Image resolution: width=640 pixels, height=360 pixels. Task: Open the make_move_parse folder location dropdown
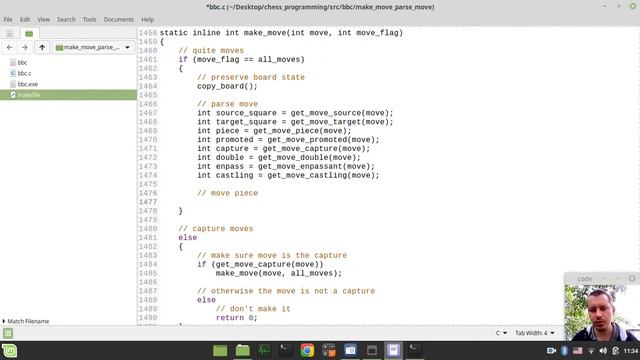93,47
